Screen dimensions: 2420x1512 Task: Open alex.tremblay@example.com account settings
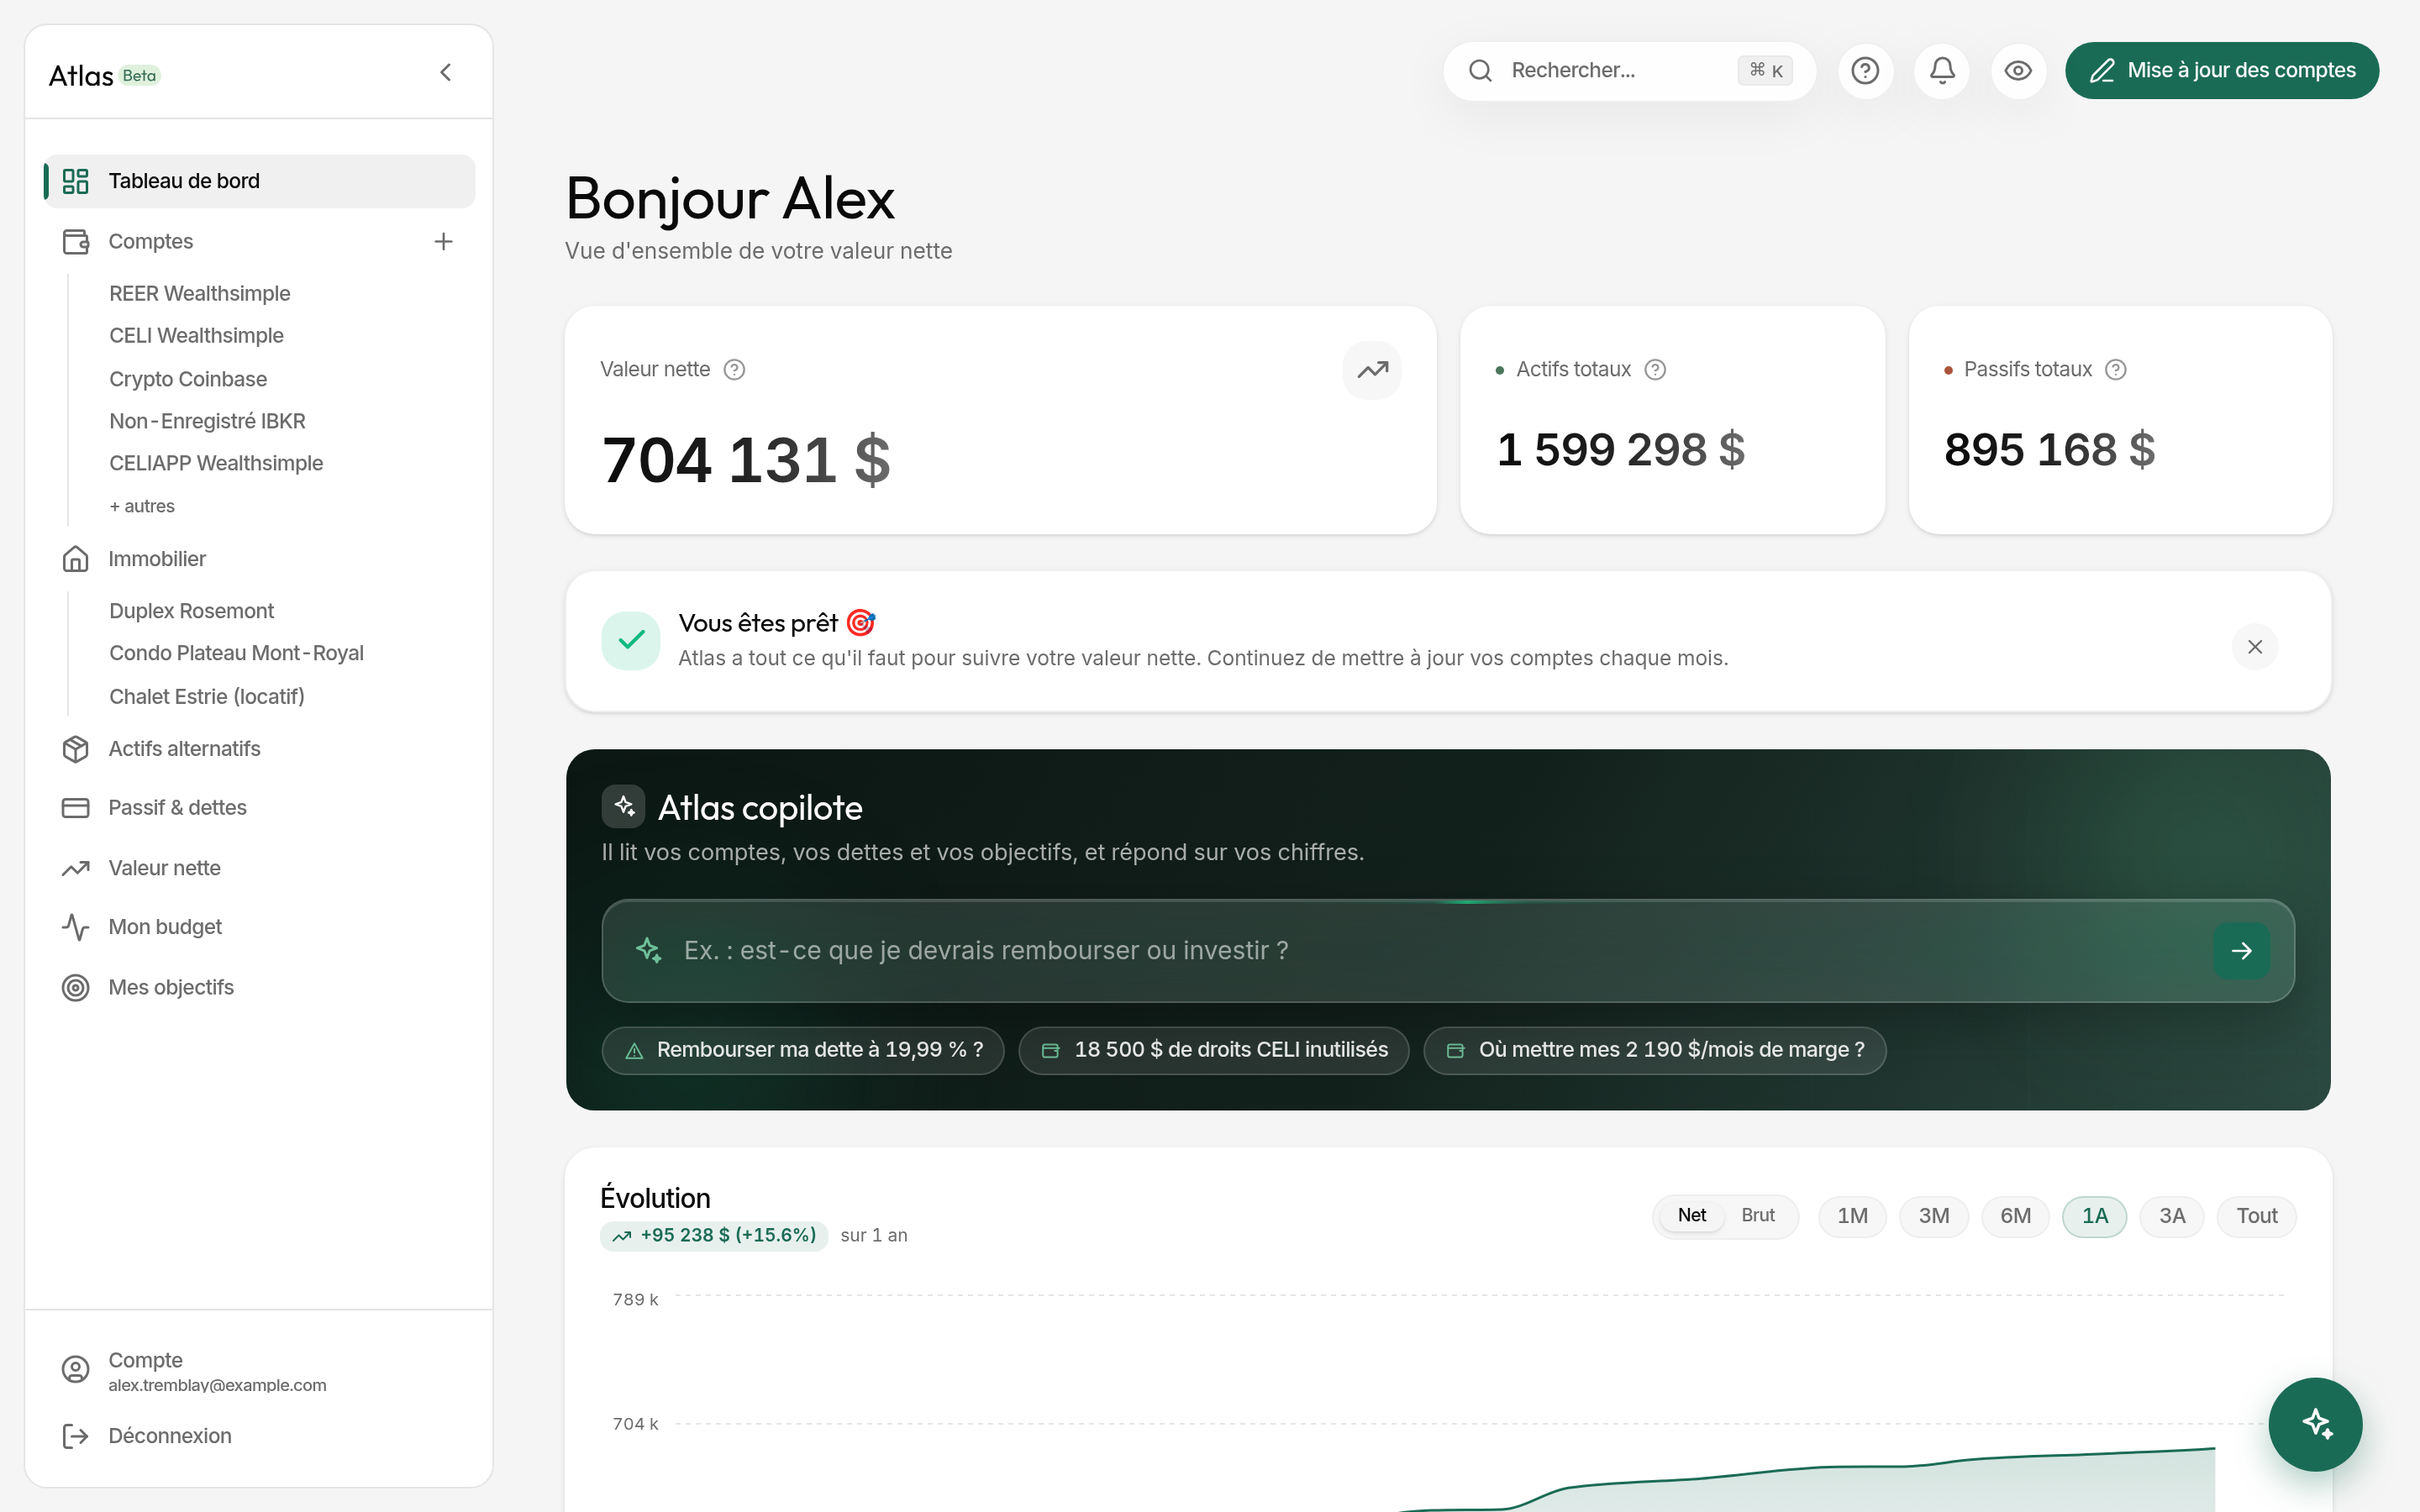pos(217,1385)
